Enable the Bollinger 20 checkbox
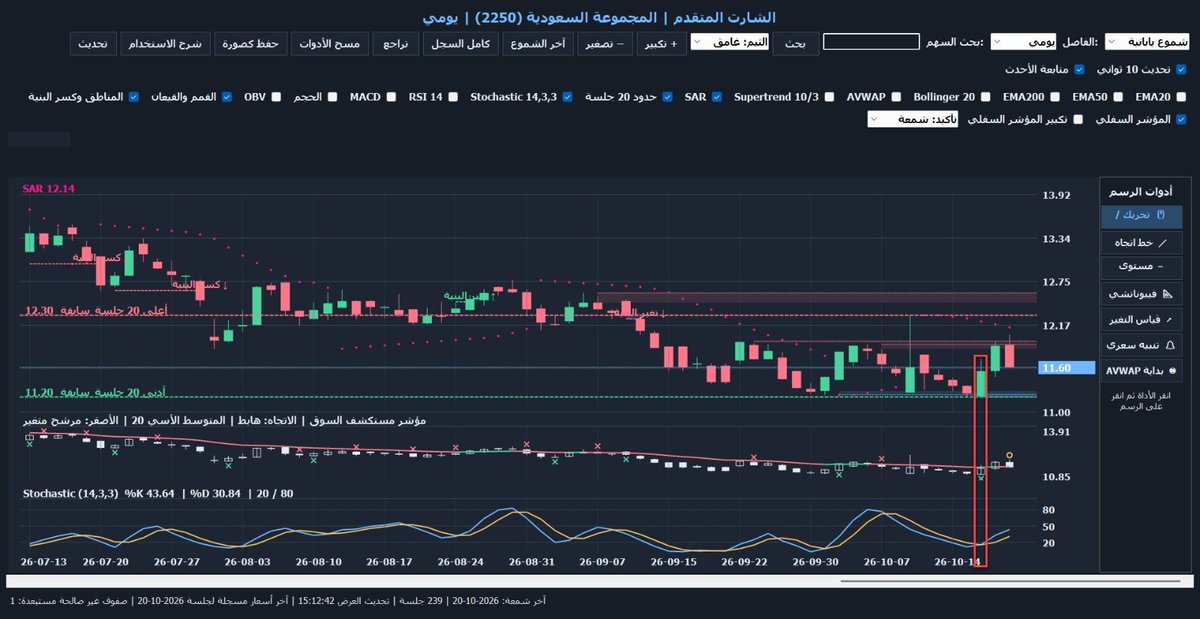 [985, 97]
